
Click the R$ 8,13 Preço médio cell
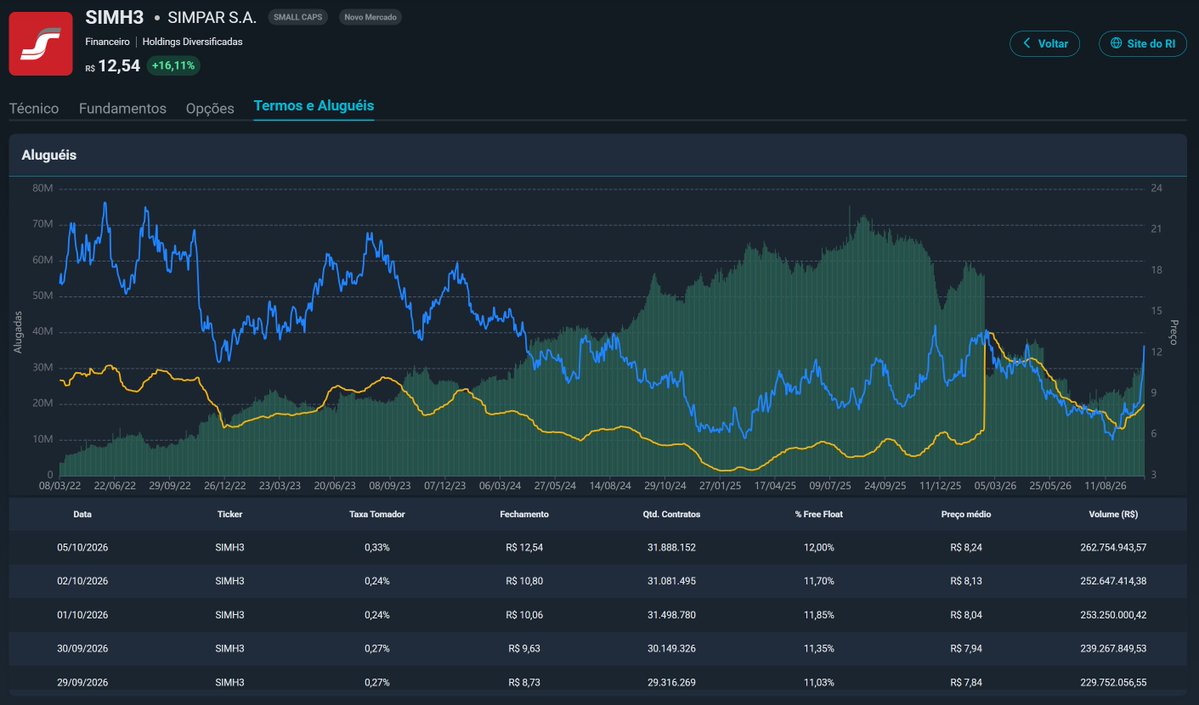point(966,581)
